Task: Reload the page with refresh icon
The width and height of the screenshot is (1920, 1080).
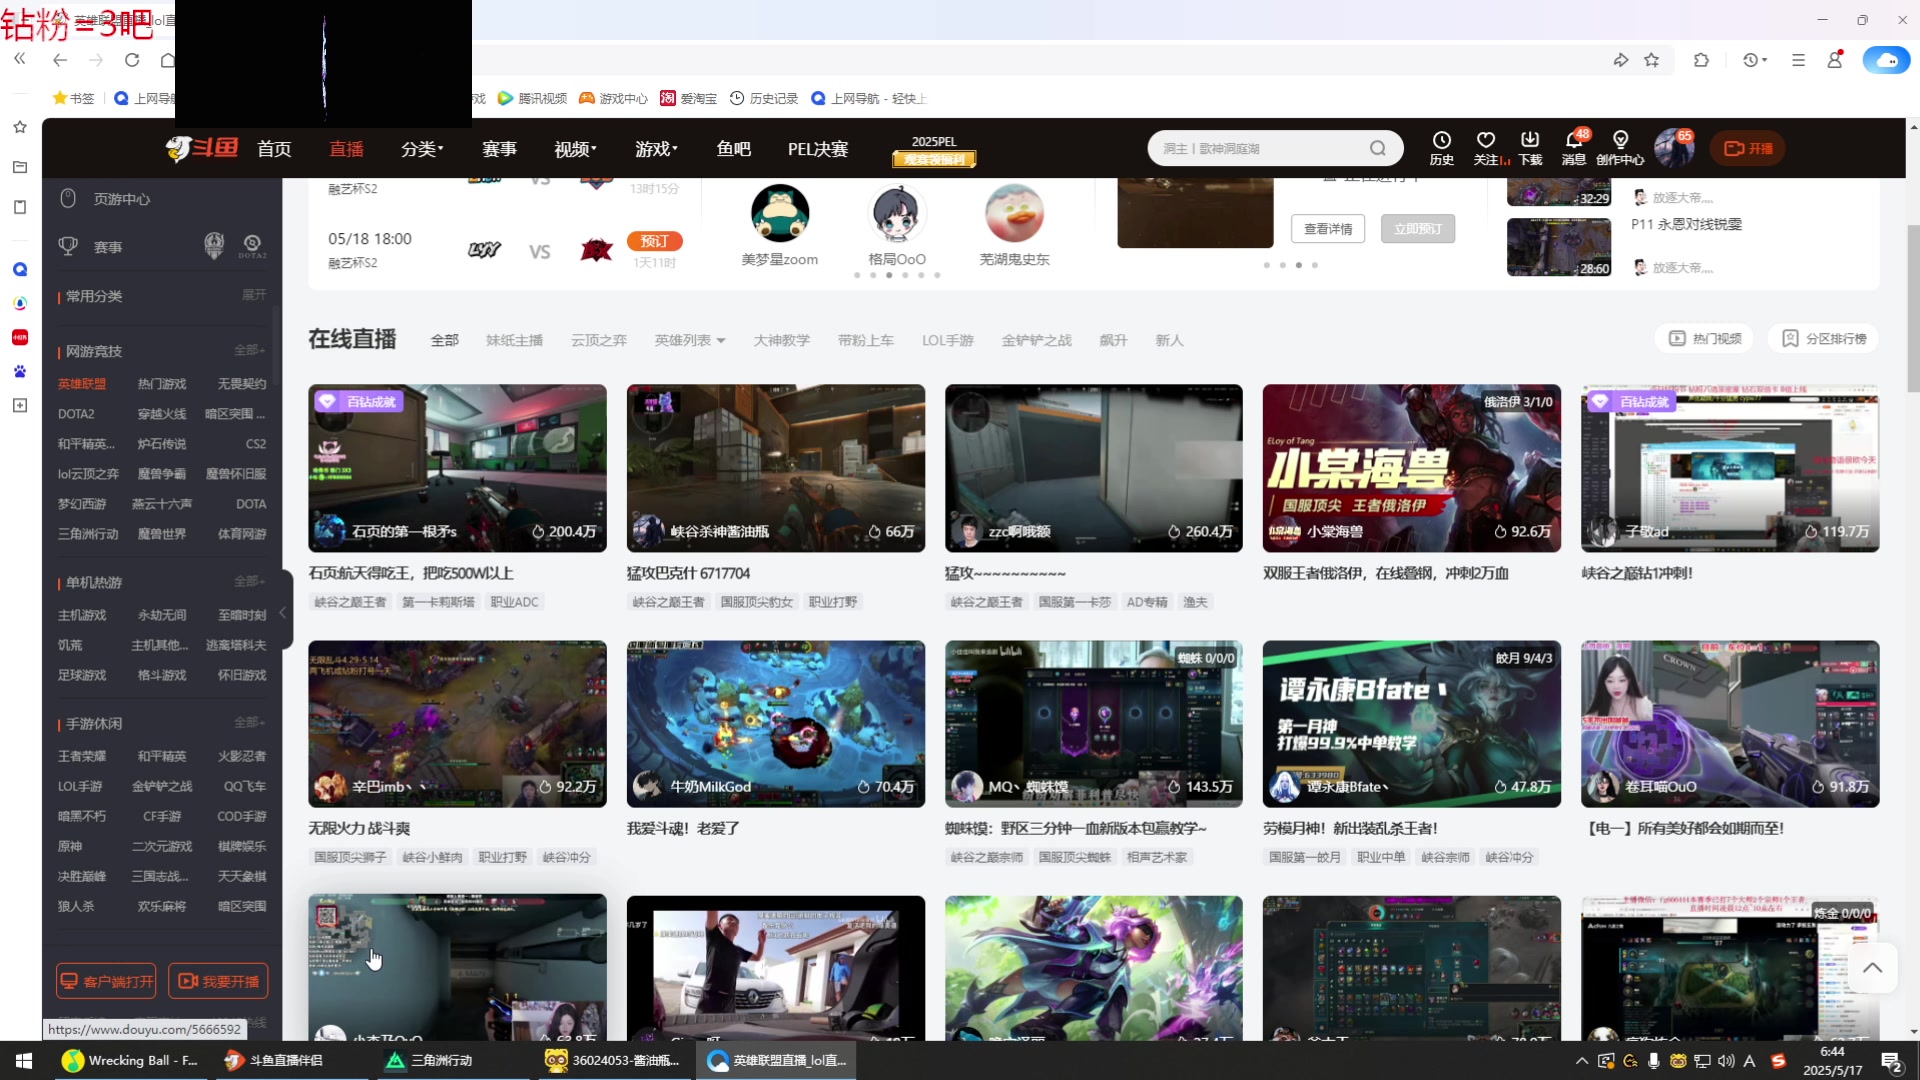Action: point(132,60)
